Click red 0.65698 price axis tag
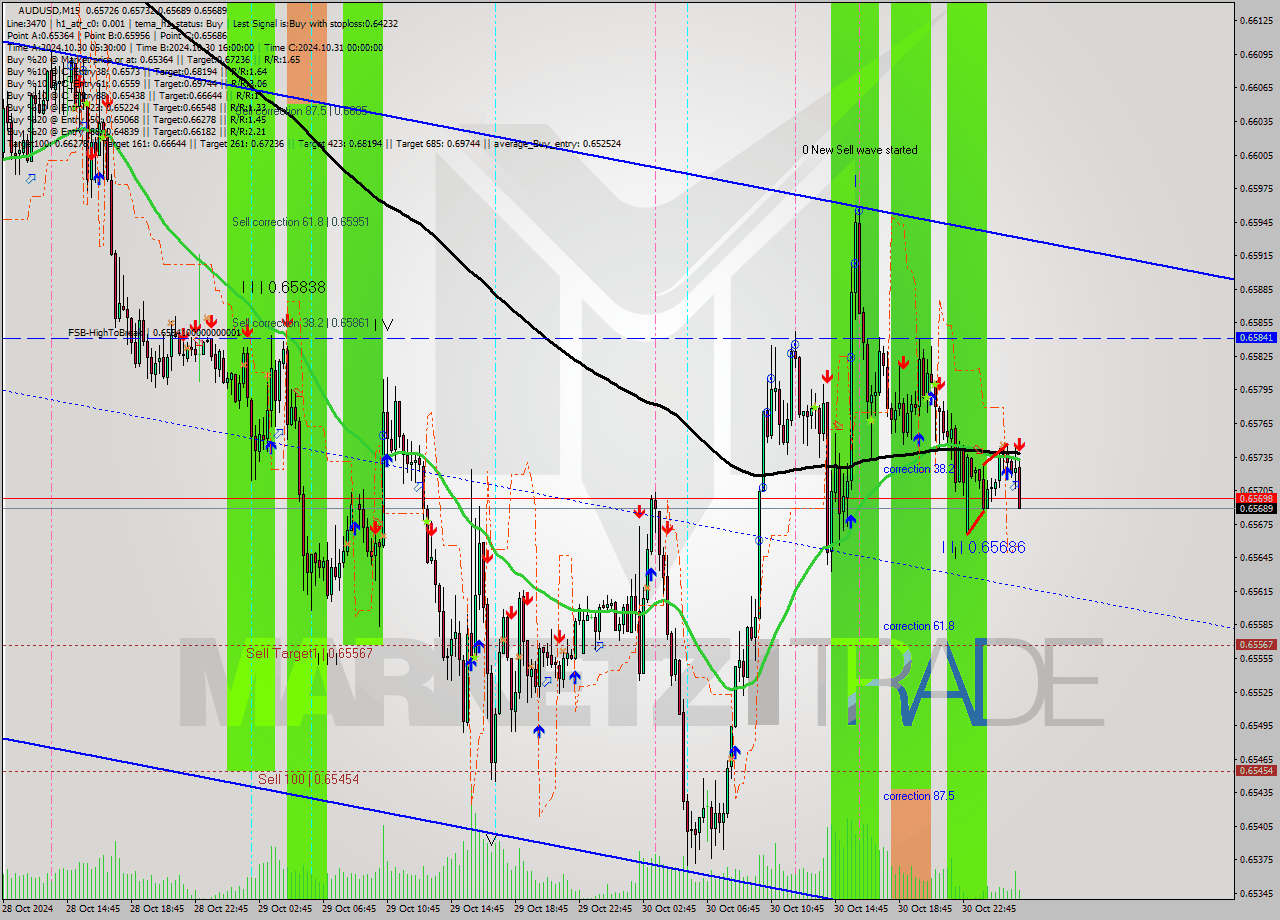The image size is (1280, 920). [x=1257, y=498]
